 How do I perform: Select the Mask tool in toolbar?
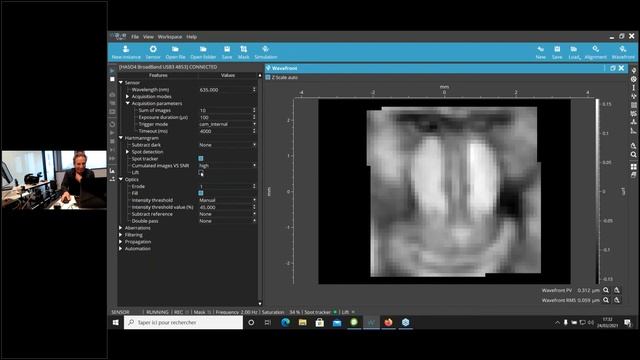tap(244, 52)
